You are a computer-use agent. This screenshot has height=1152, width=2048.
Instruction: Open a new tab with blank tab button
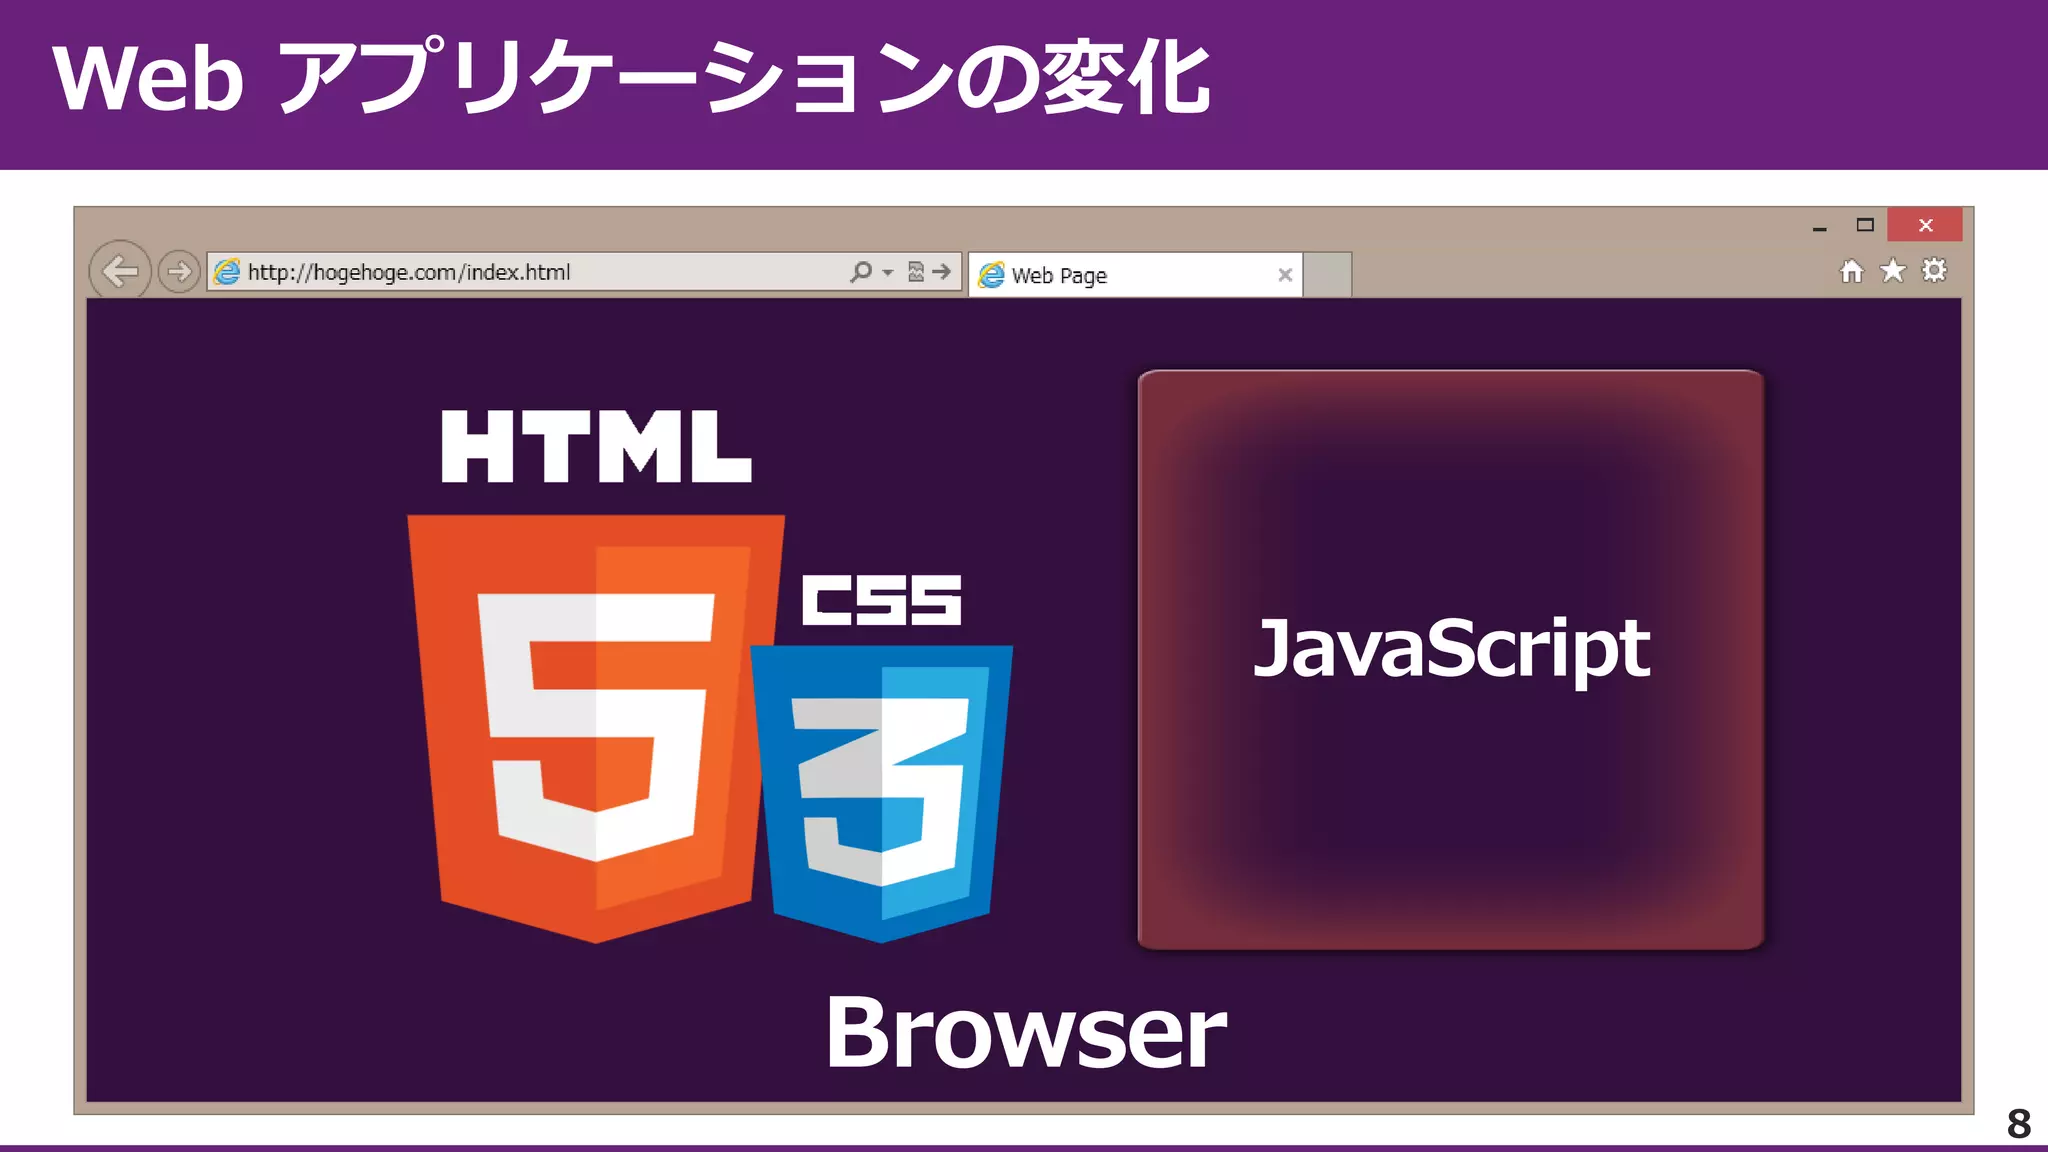pyautogui.click(x=1328, y=275)
